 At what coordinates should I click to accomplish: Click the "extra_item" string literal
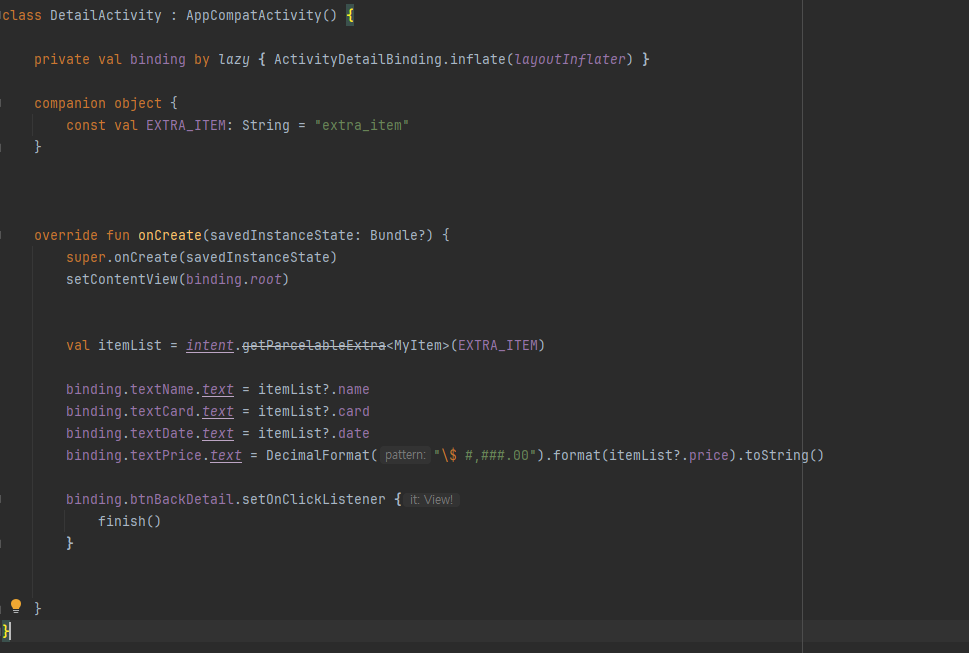click(362, 125)
